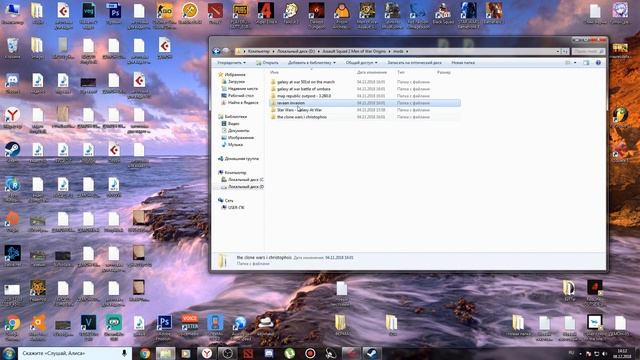Click the system tray volume icon

(x=604, y=353)
